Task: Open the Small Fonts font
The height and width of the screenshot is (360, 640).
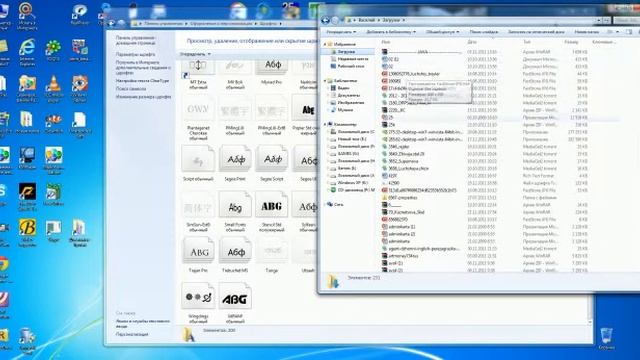Action: pos(235,211)
